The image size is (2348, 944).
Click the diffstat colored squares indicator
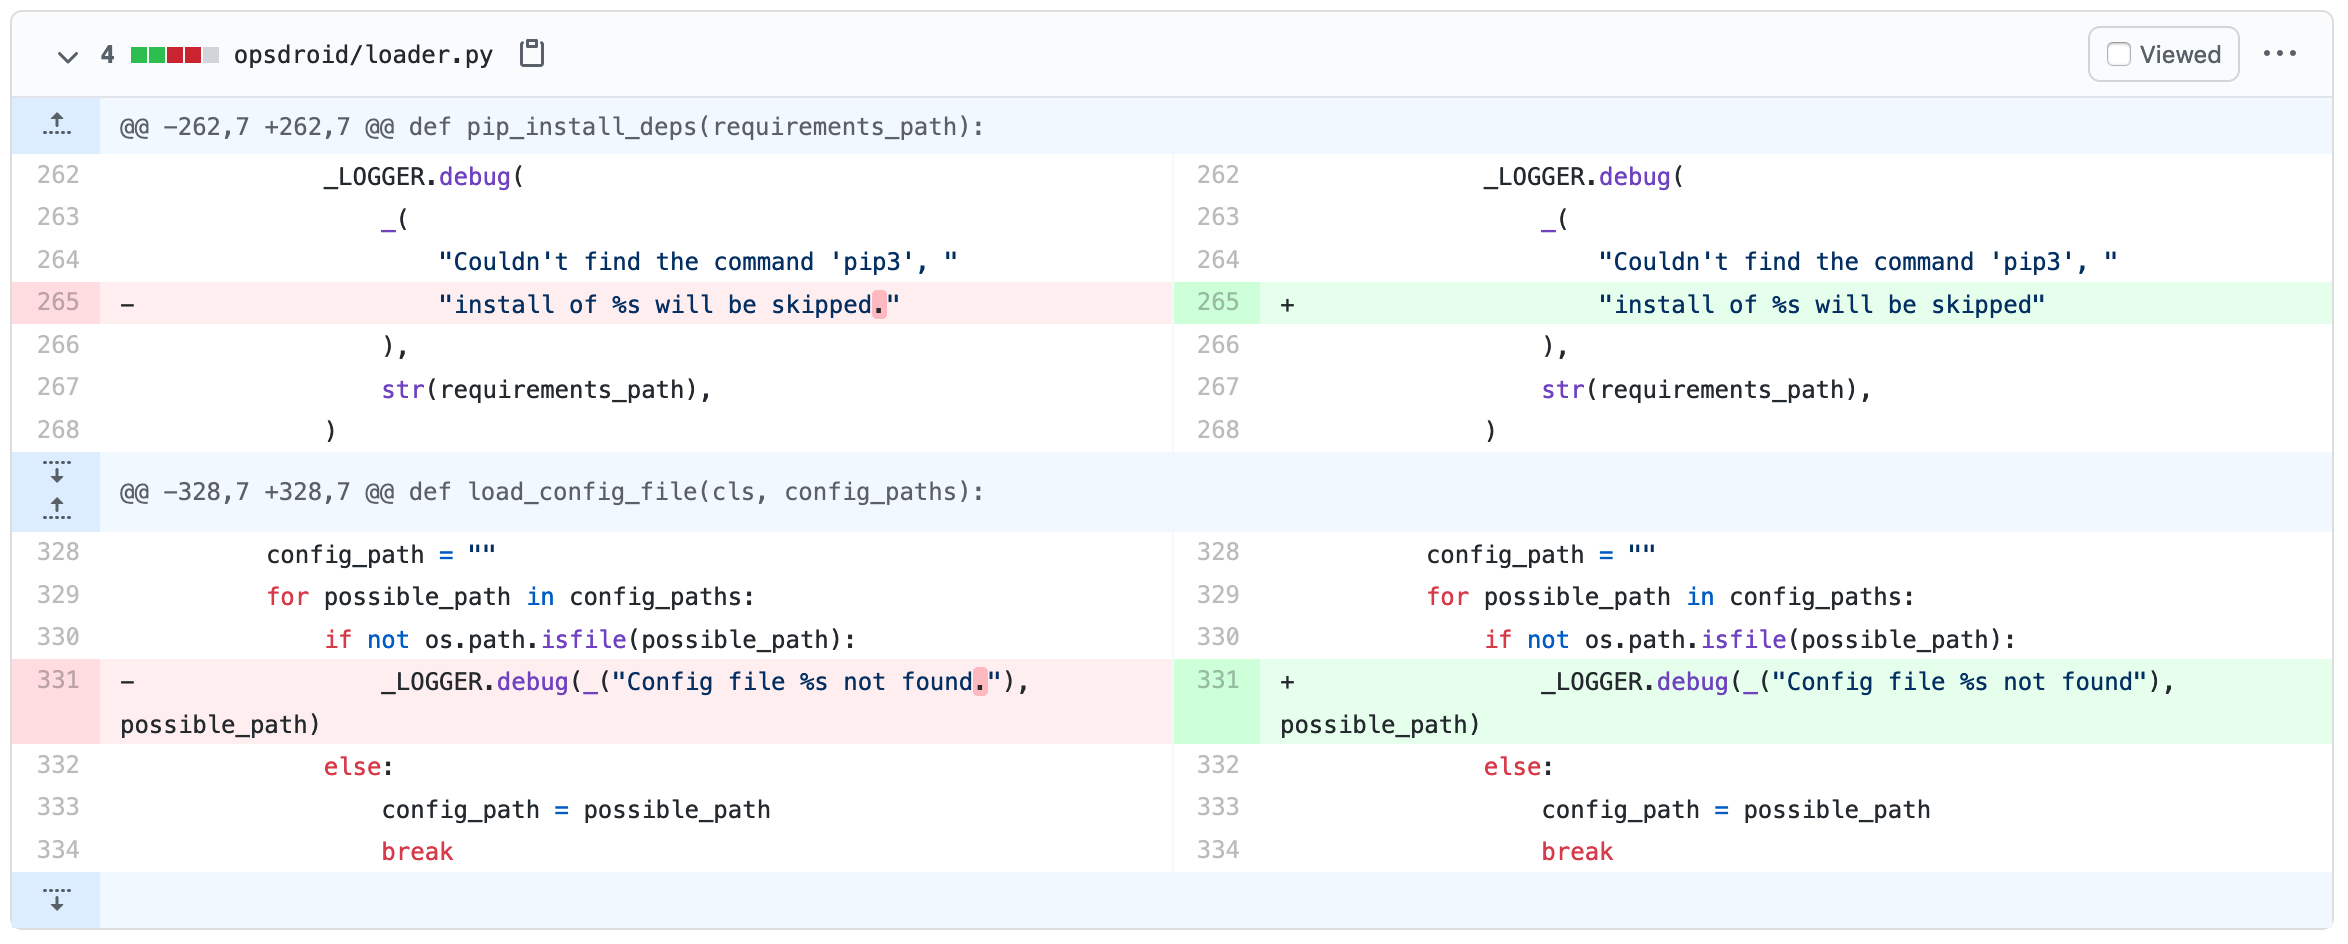174,55
